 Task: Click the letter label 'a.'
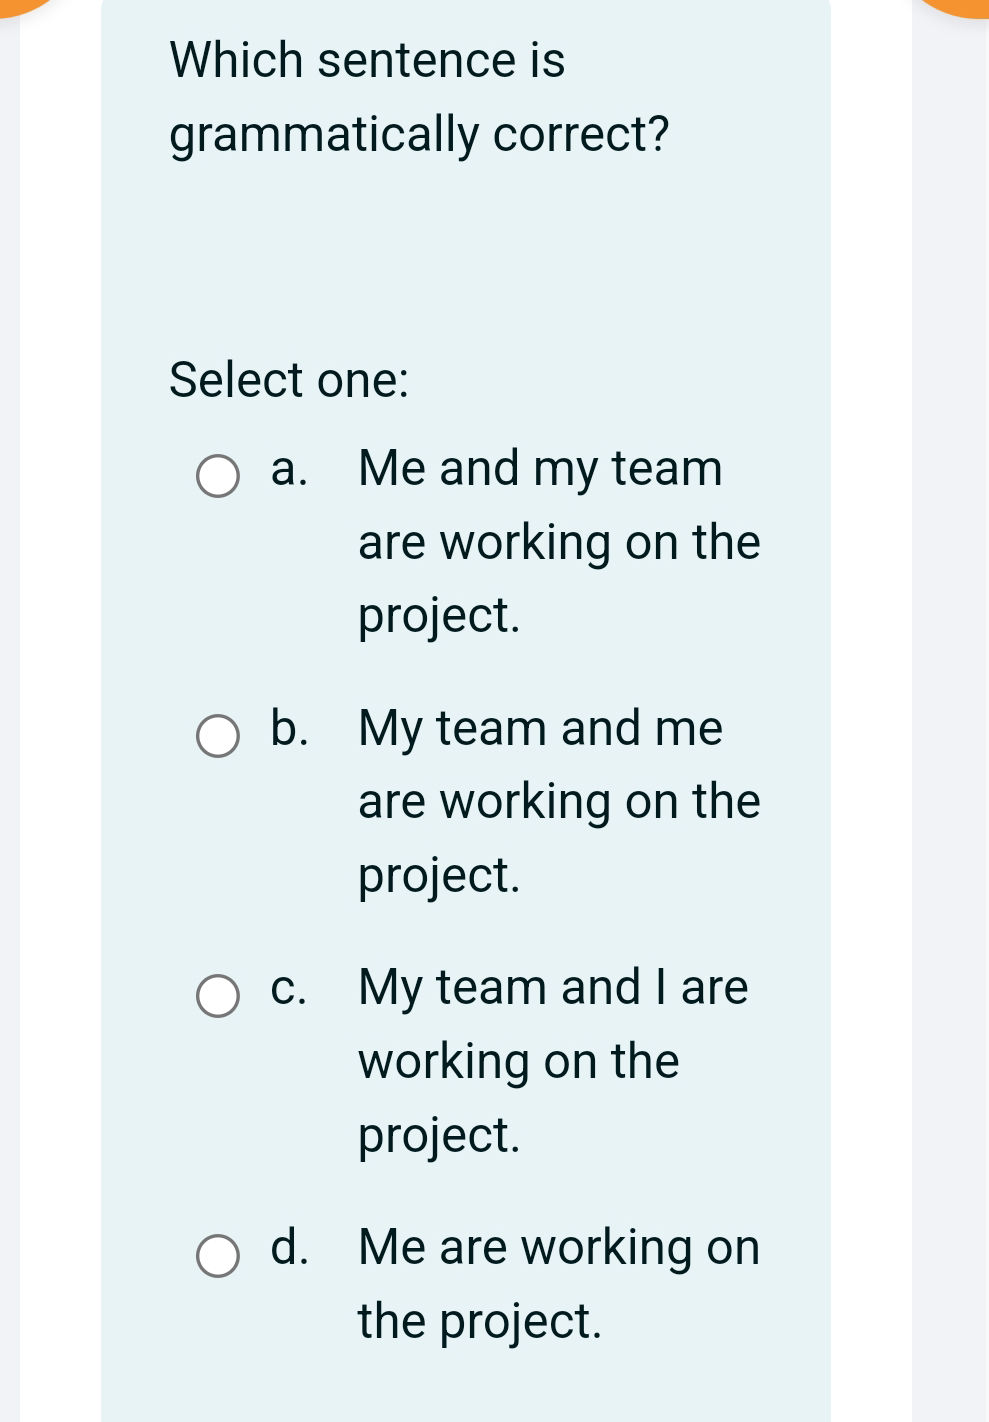[x=288, y=469]
